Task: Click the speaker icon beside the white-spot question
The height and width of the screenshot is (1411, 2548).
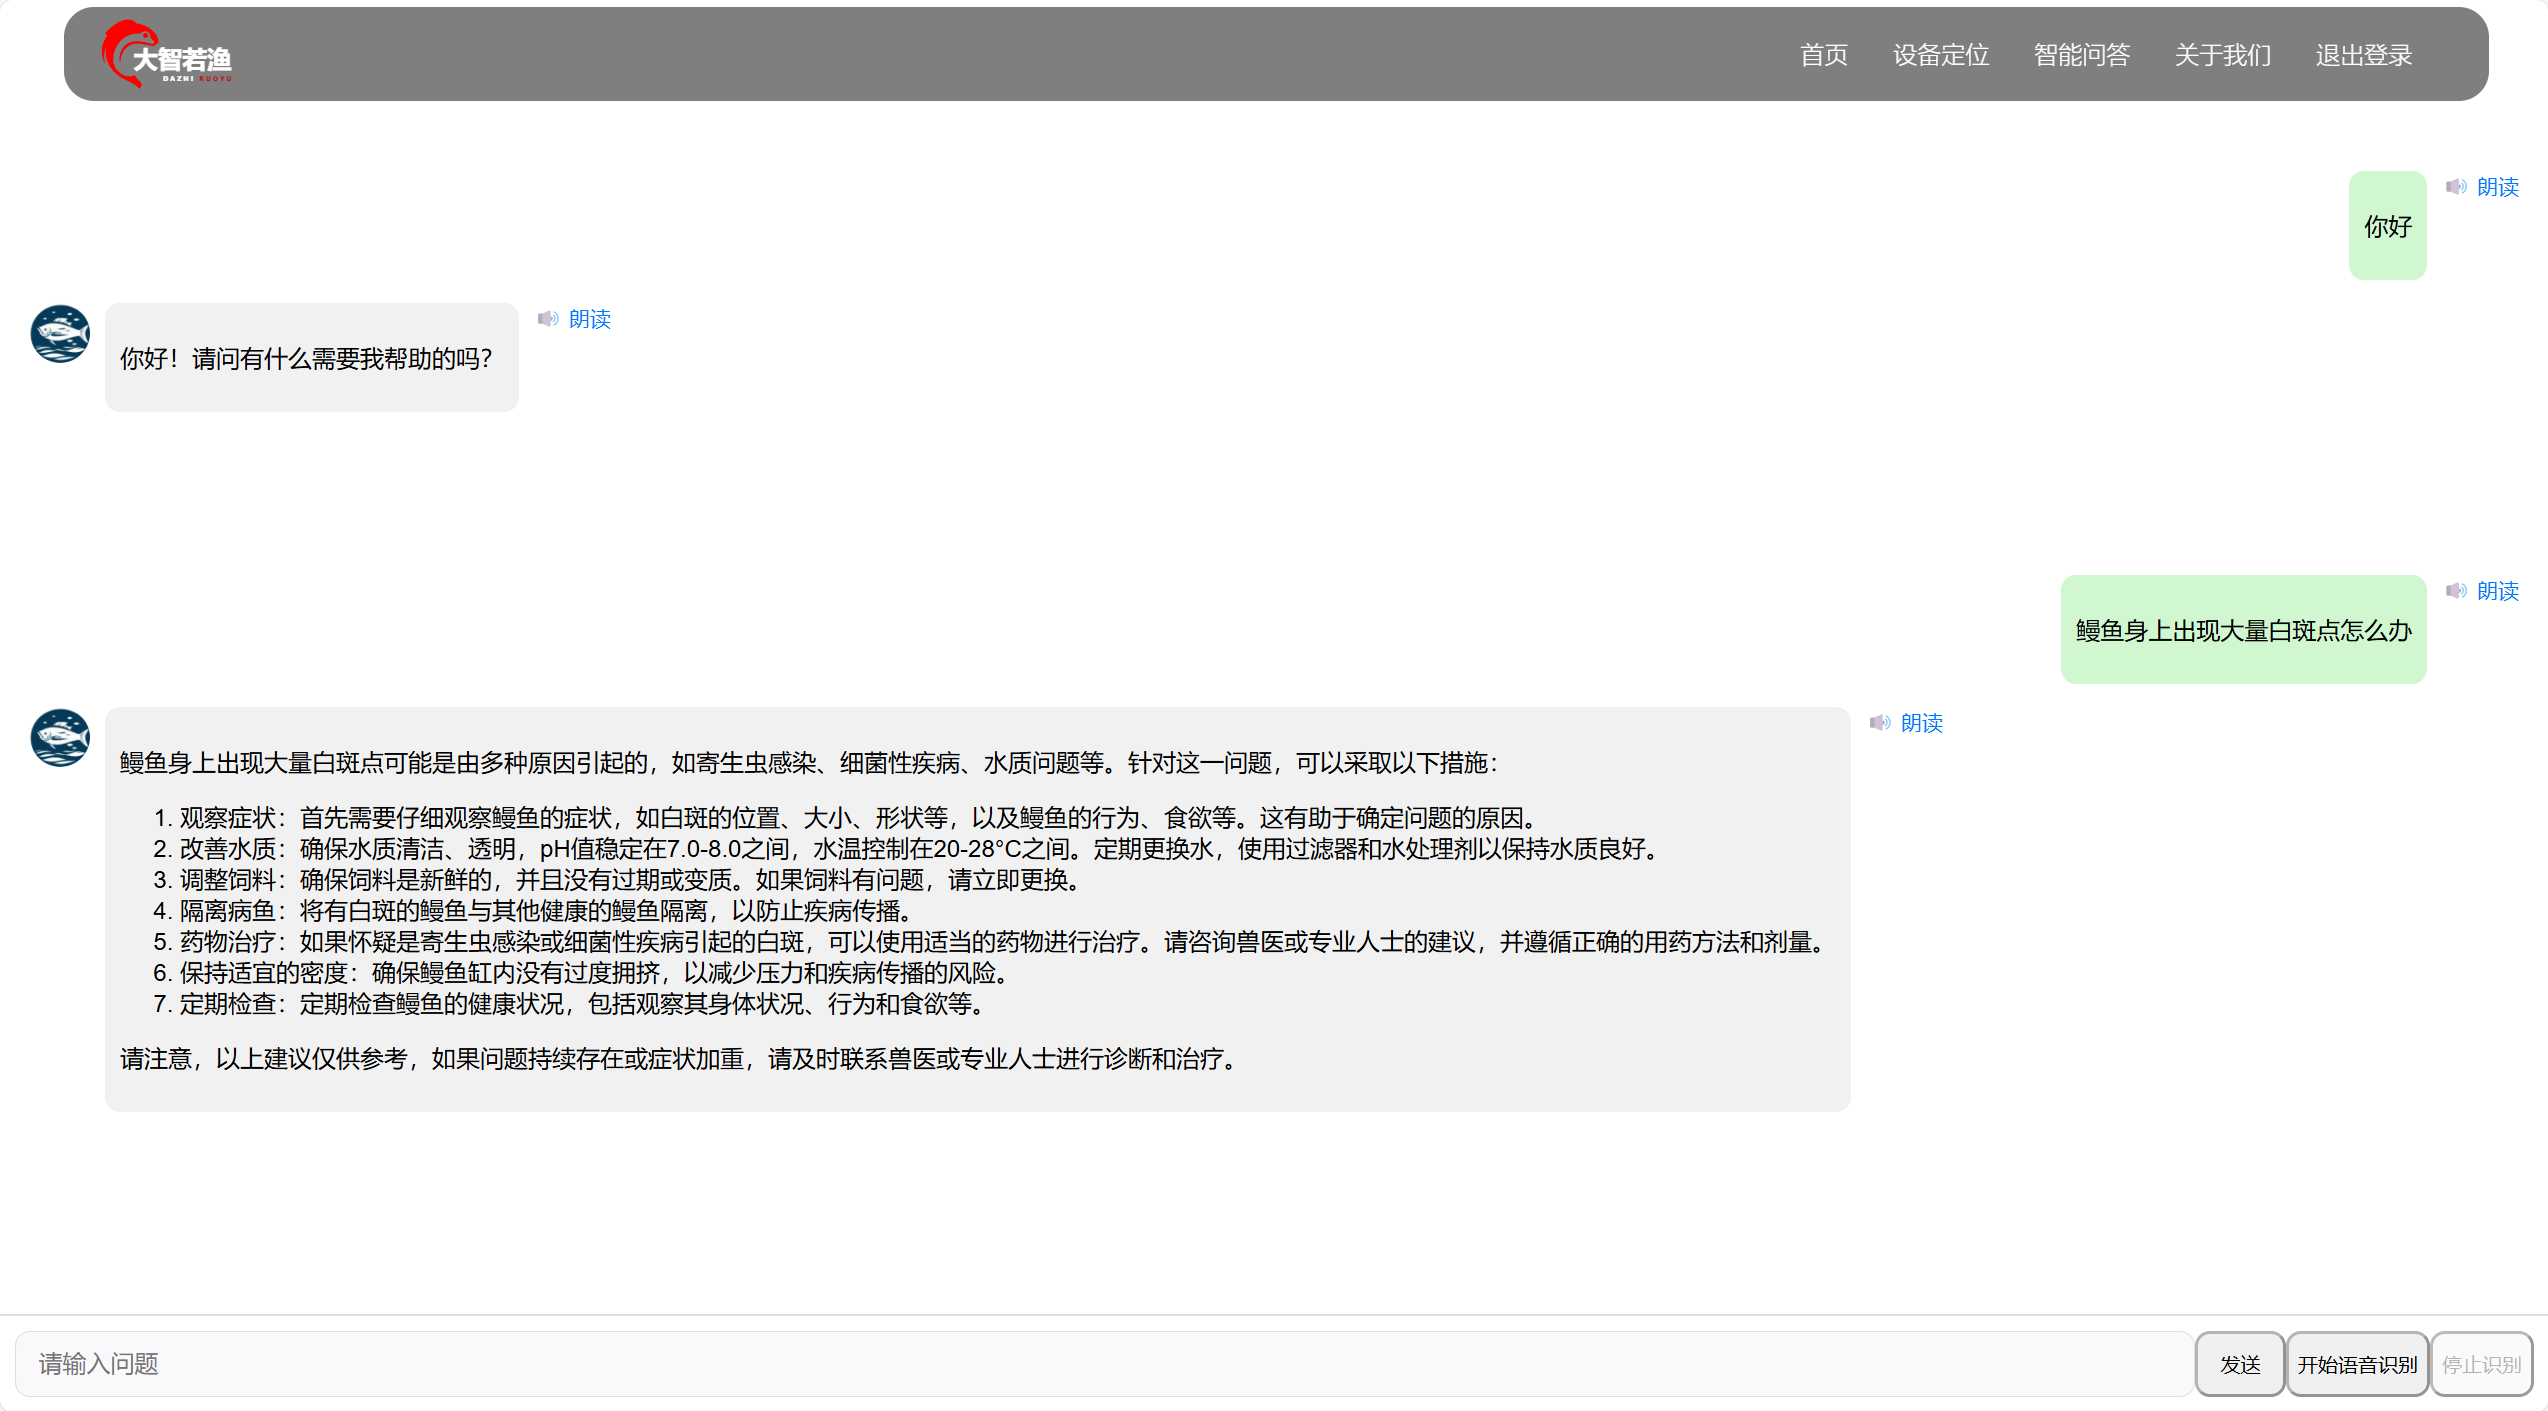Action: pos(2457,591)
